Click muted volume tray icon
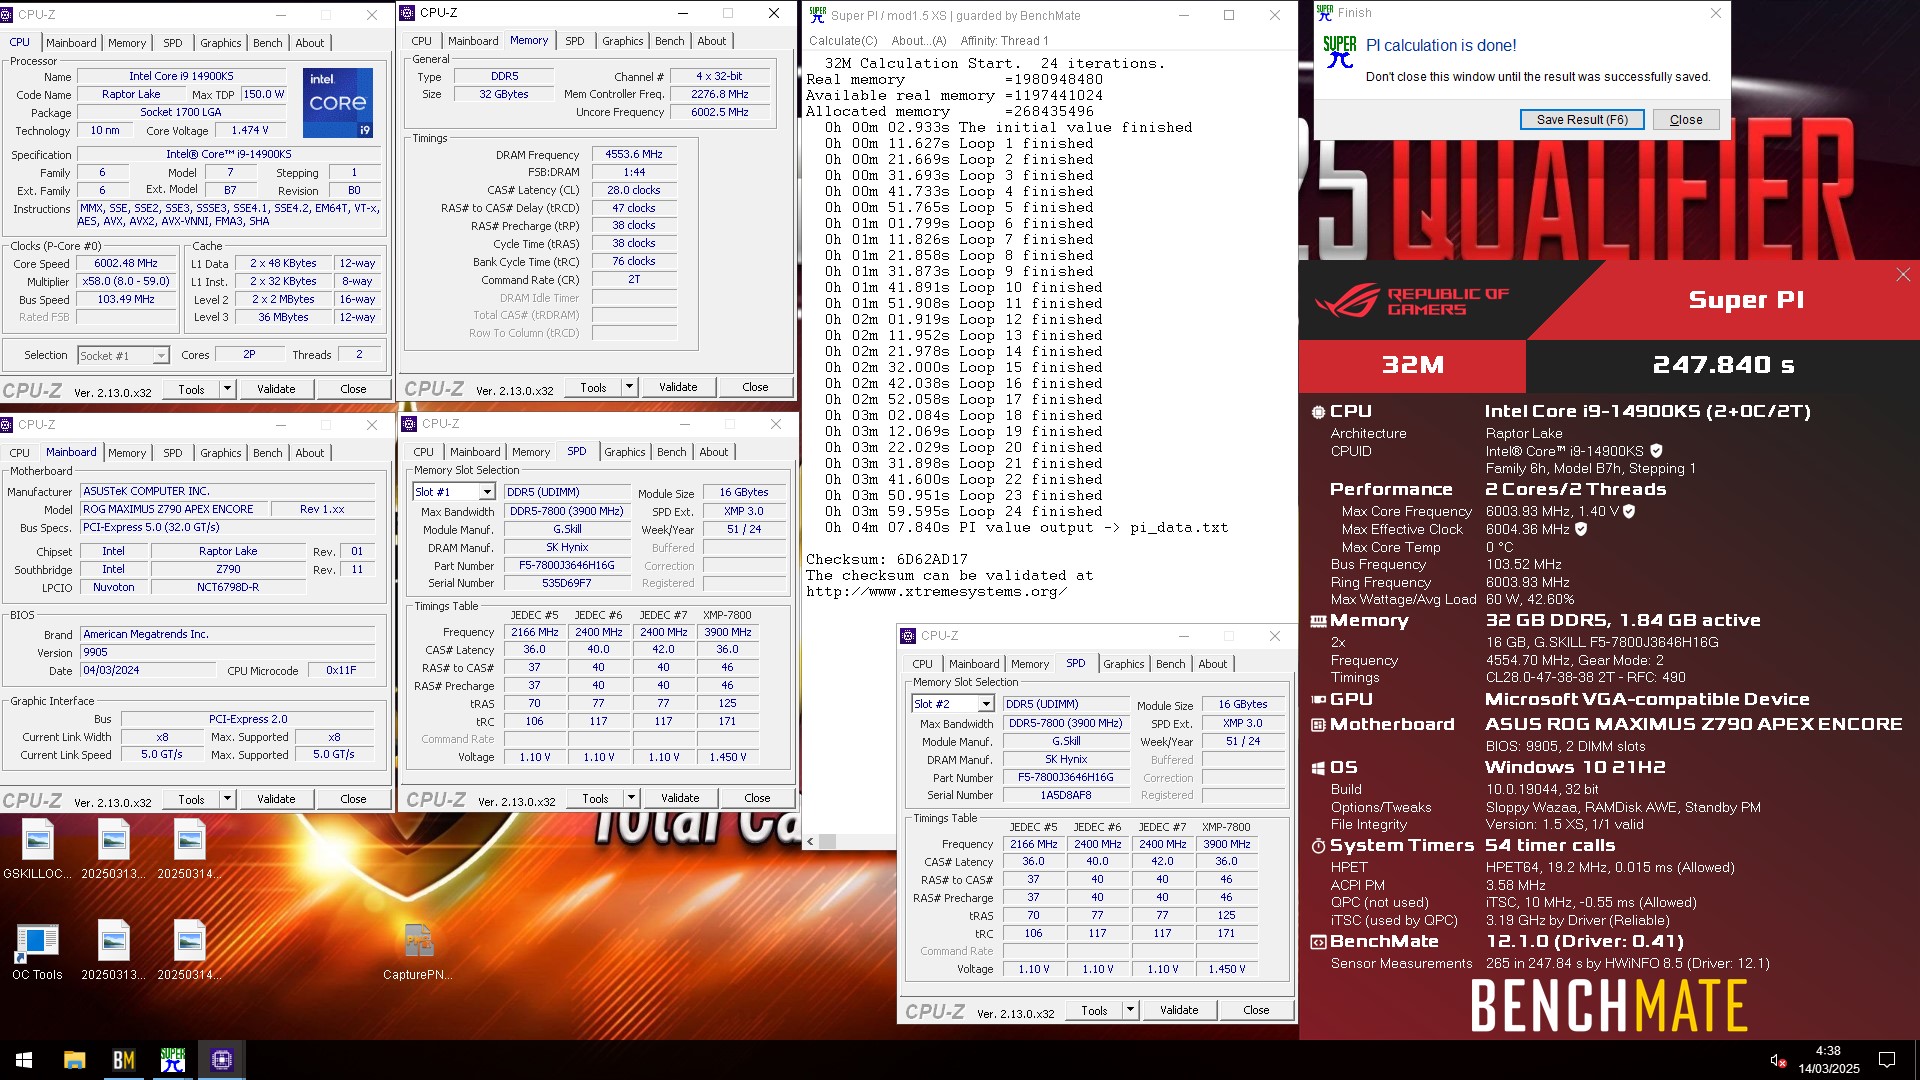 pyautogui.click(x=1778, y=1060)
